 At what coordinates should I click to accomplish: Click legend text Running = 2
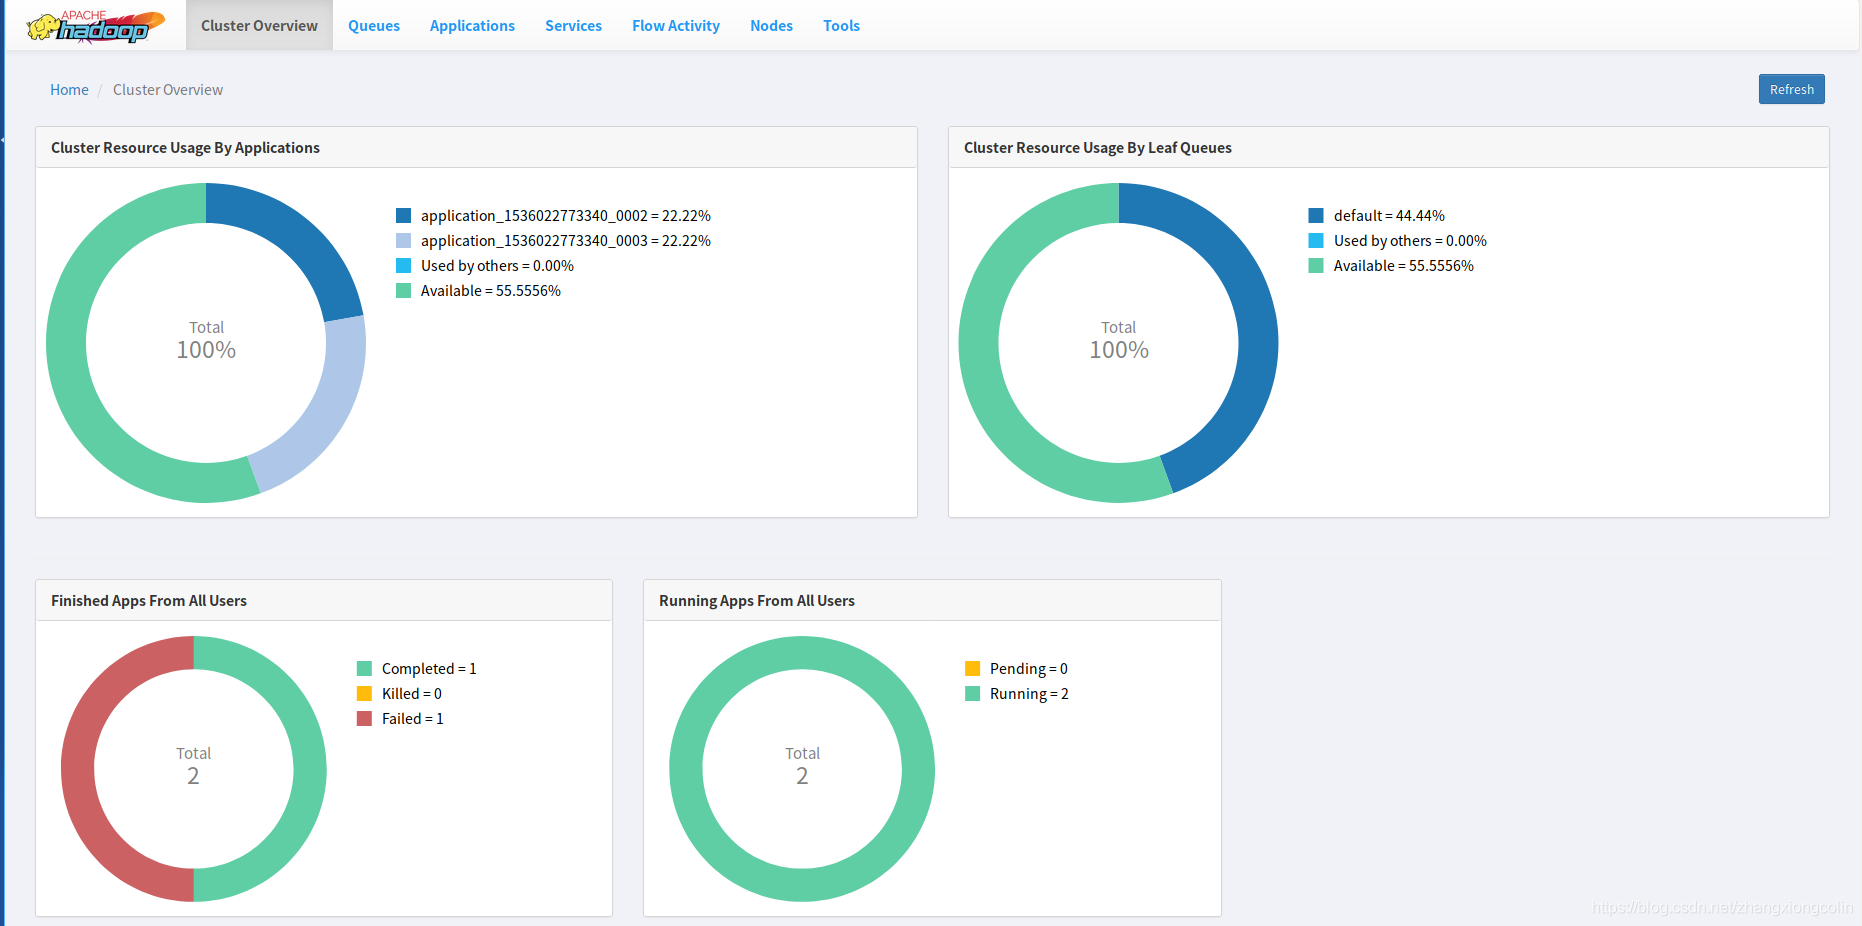click(x=1029, y=694)
